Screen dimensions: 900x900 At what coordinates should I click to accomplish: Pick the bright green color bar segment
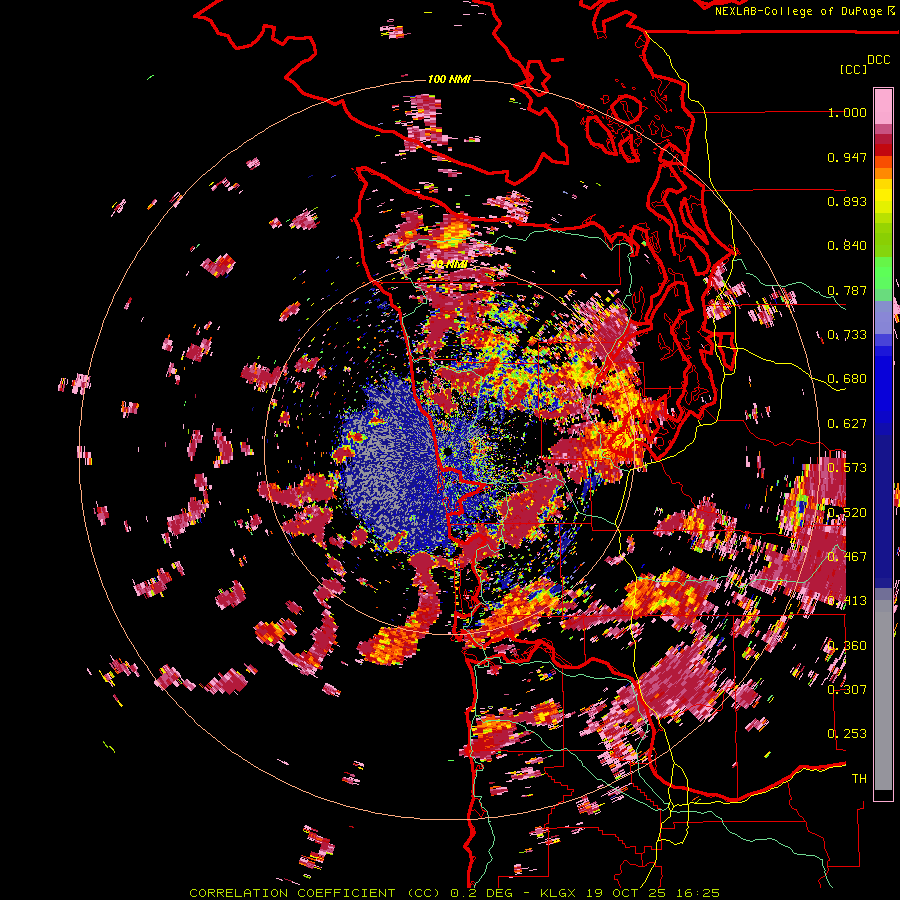(883, 273)
